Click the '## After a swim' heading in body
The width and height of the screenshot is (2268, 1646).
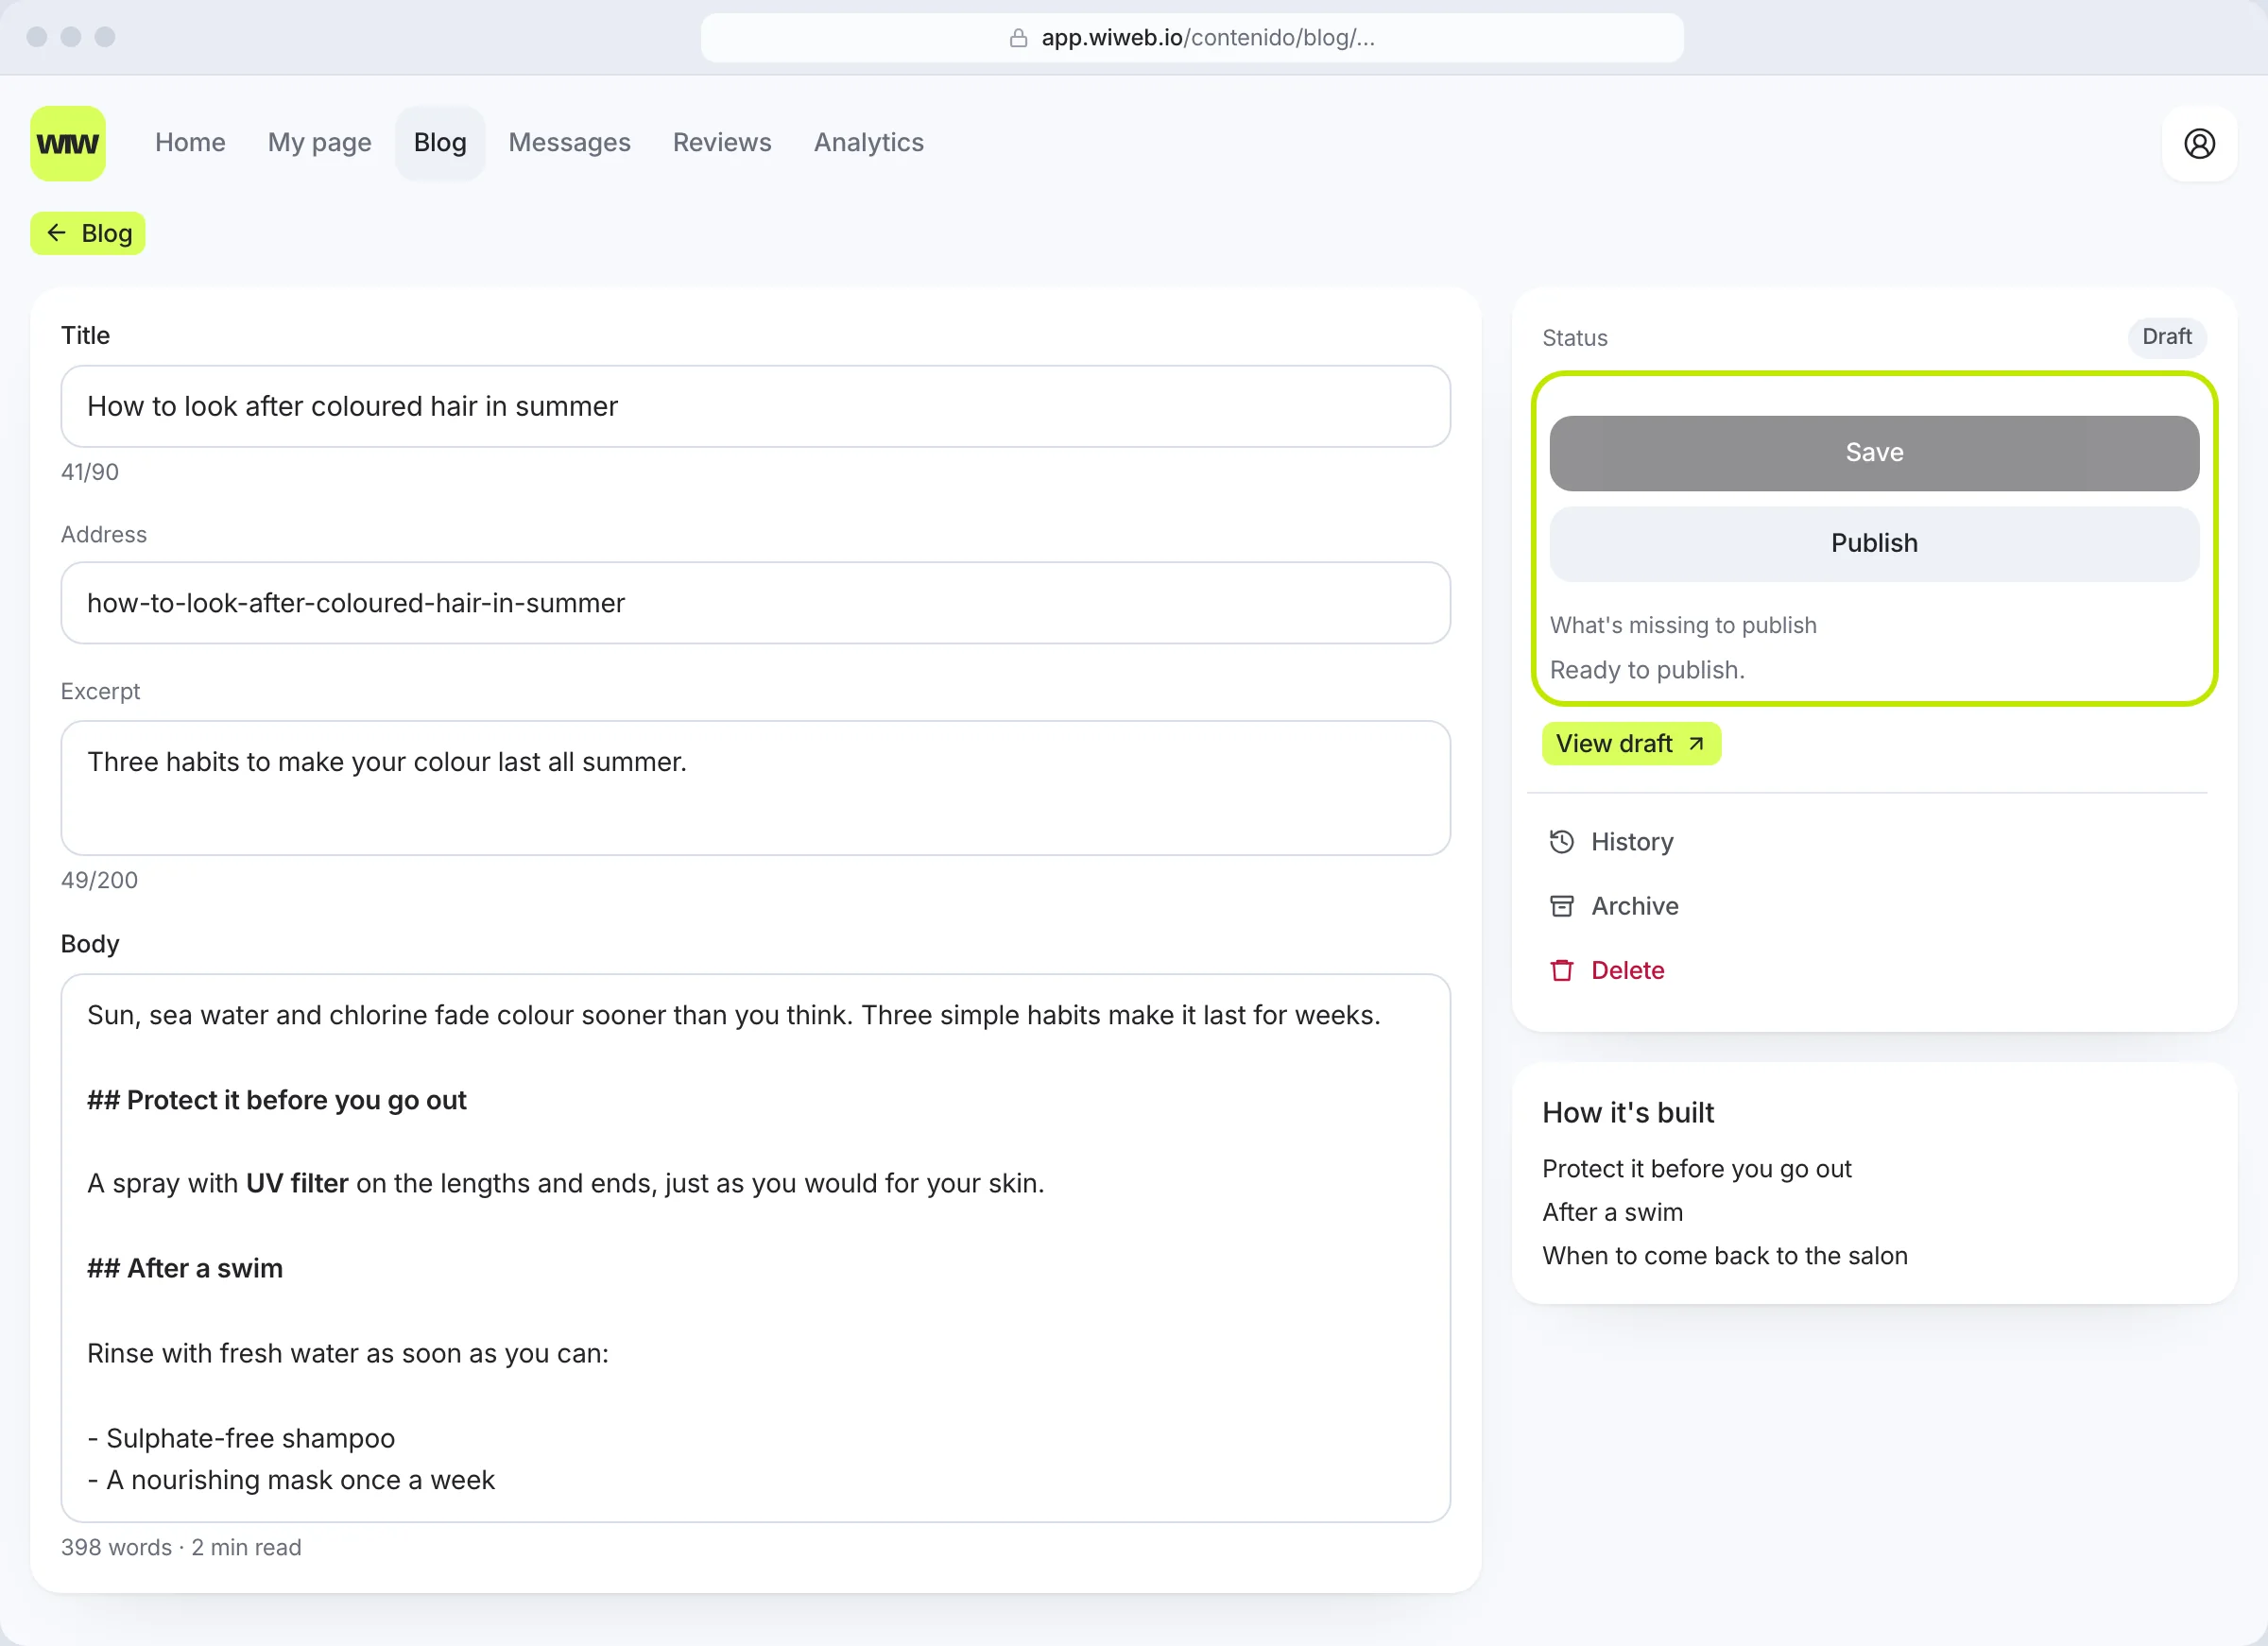(x=185, y=1269)
